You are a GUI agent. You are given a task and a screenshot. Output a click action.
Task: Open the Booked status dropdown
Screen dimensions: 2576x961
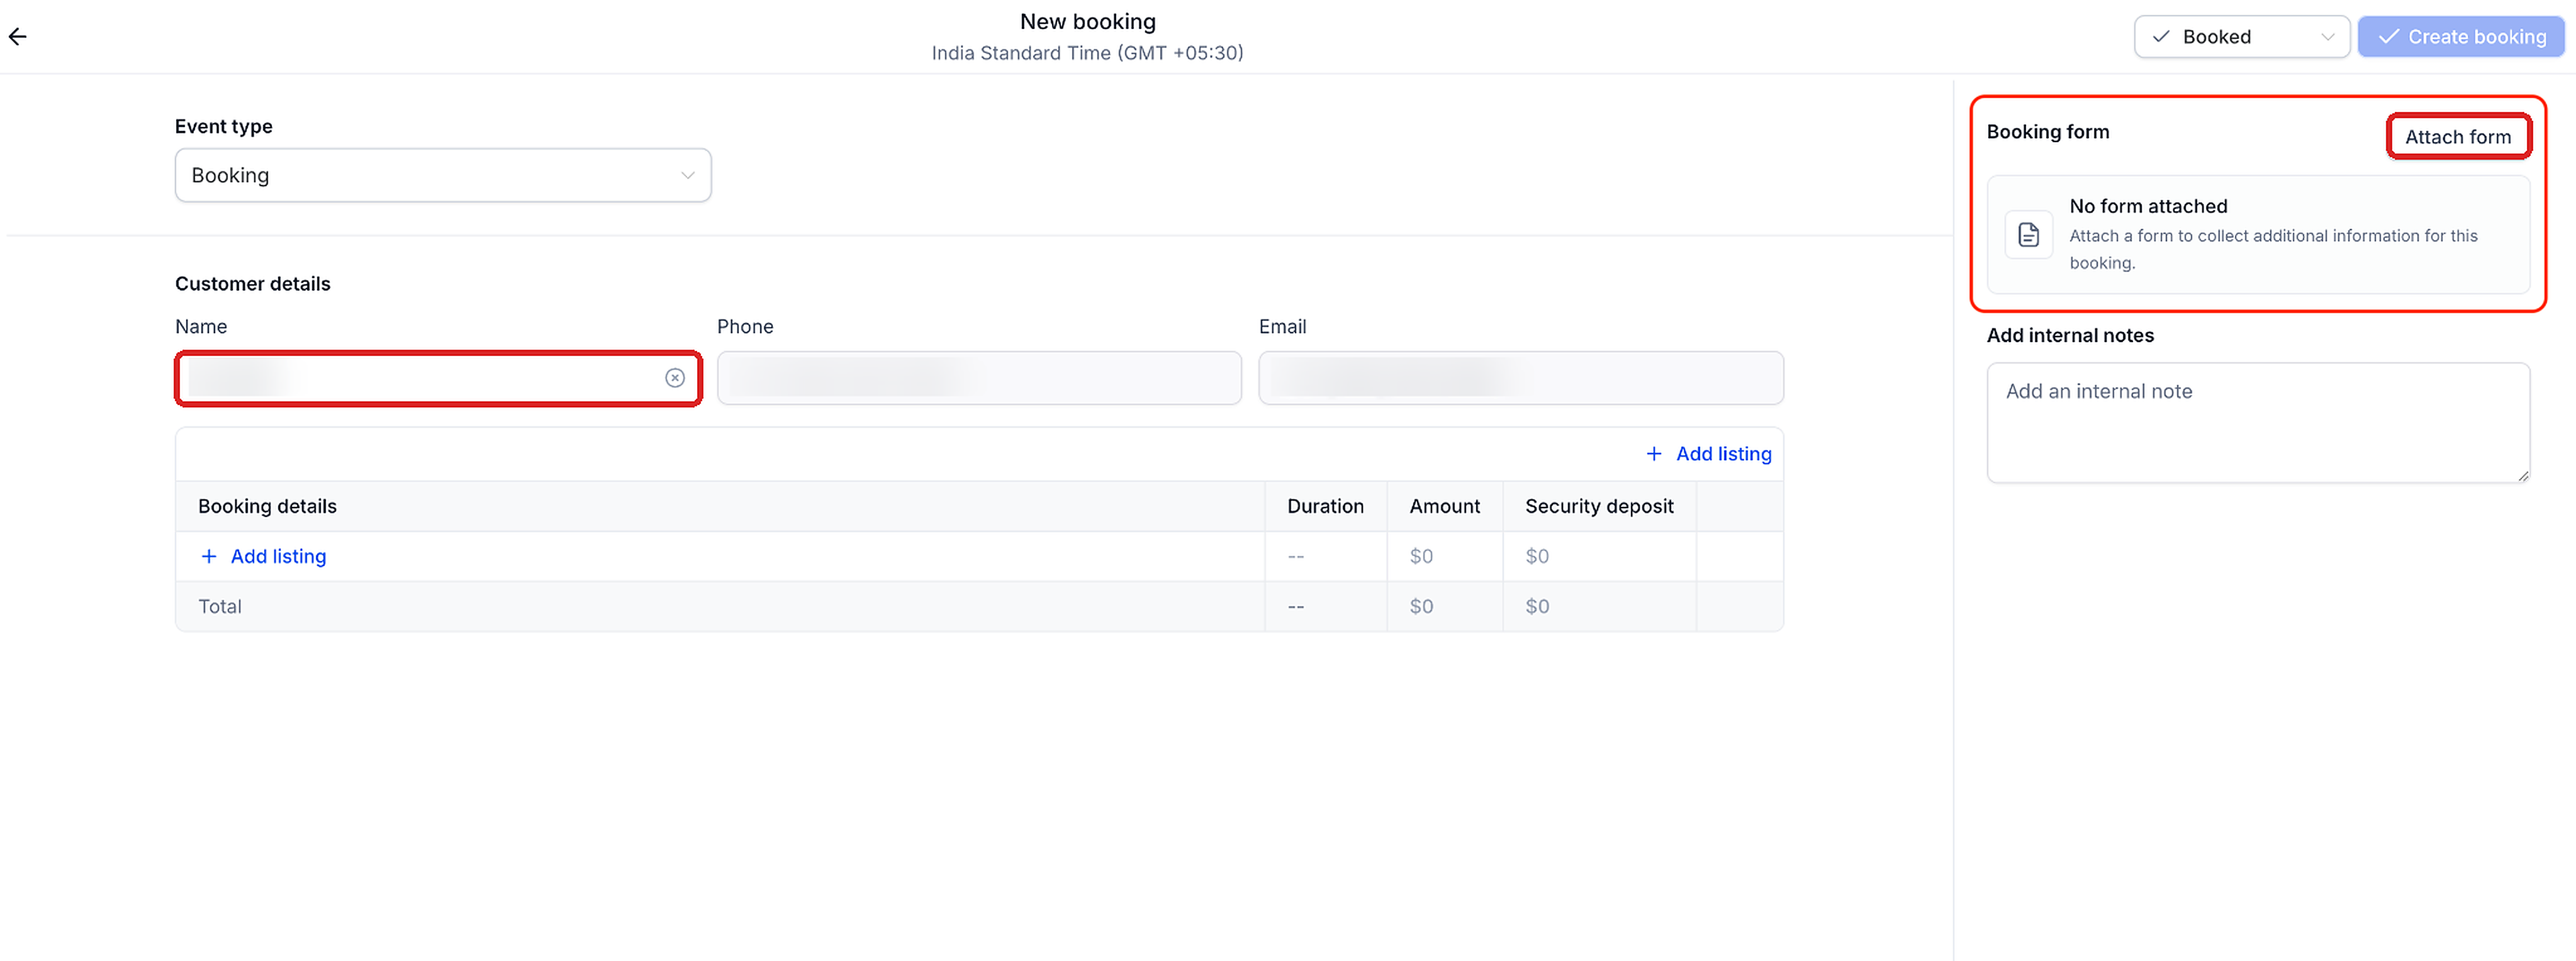tap(2241, 37)
